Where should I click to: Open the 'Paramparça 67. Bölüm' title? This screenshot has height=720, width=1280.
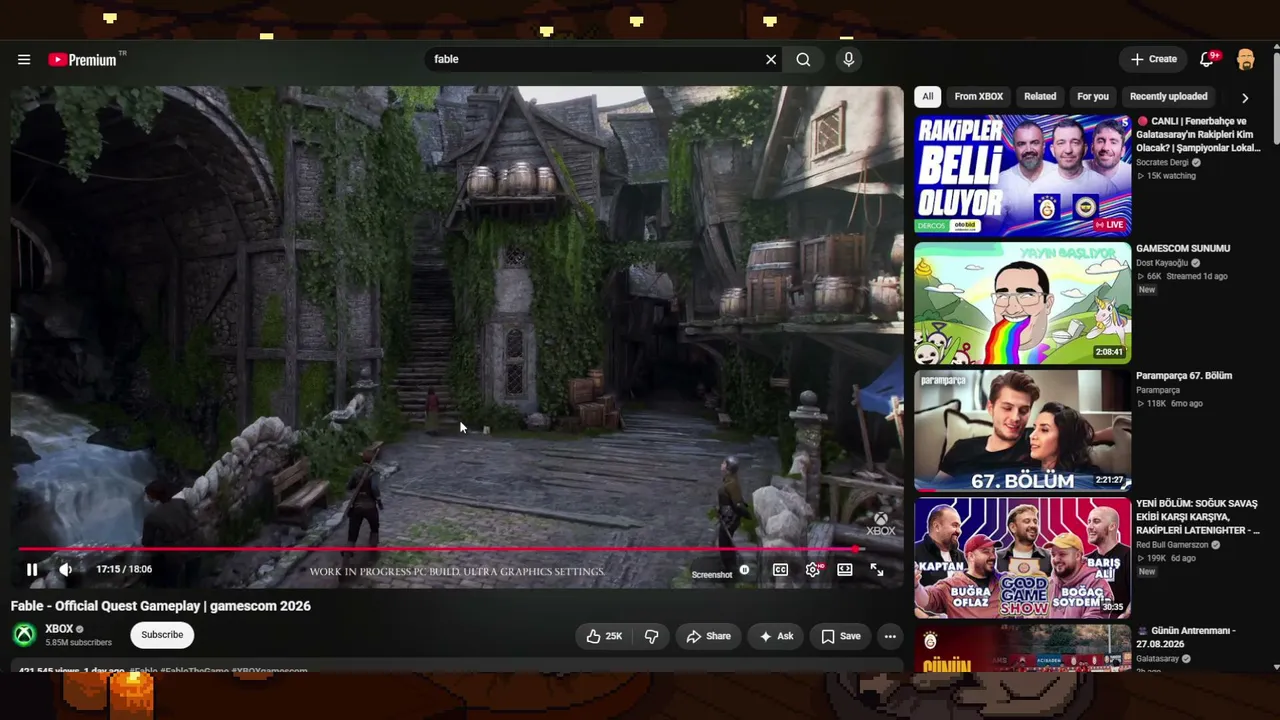pos(1184,376)
